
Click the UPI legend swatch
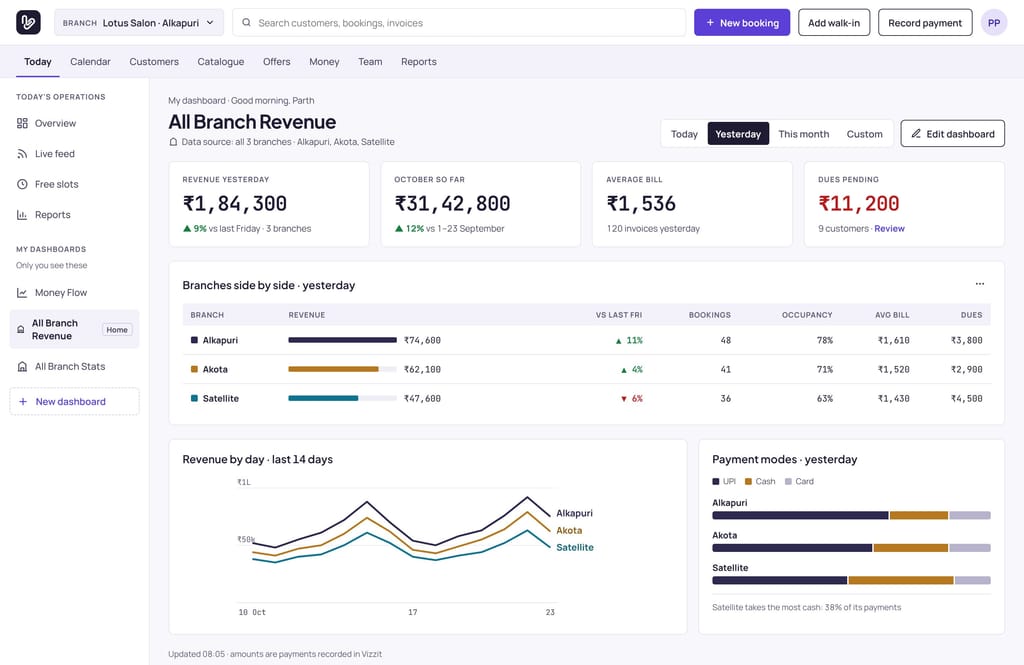point(716,481)
